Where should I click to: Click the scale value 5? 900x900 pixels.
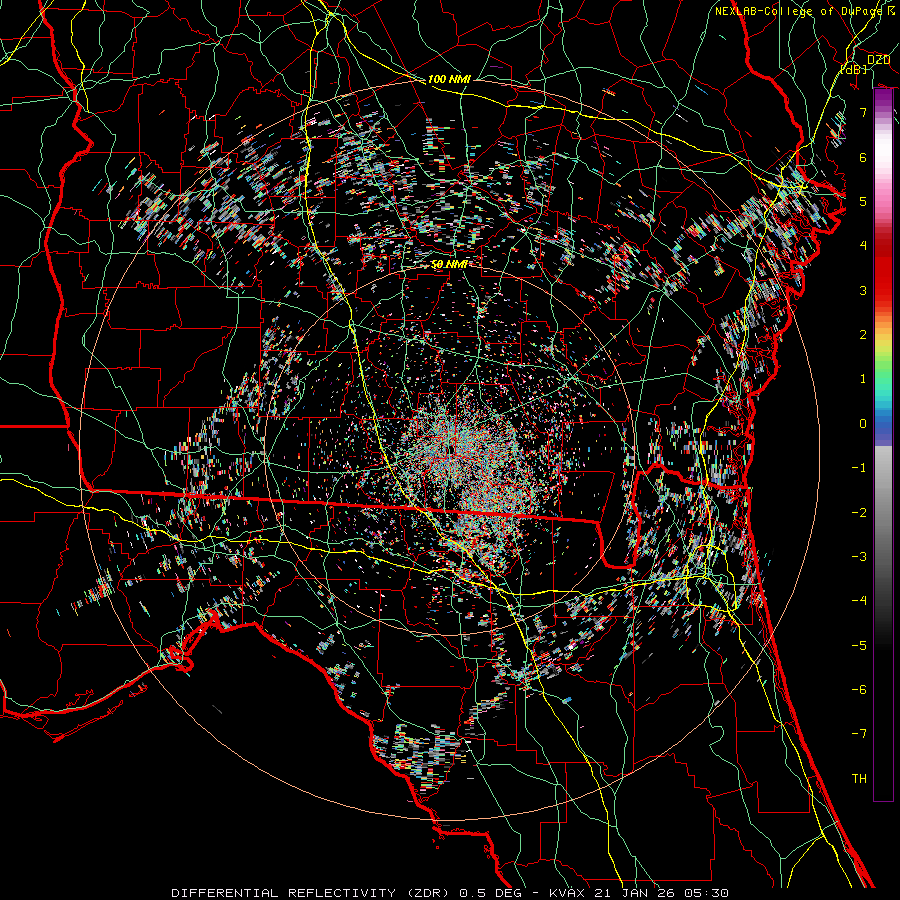pos(863,201)
